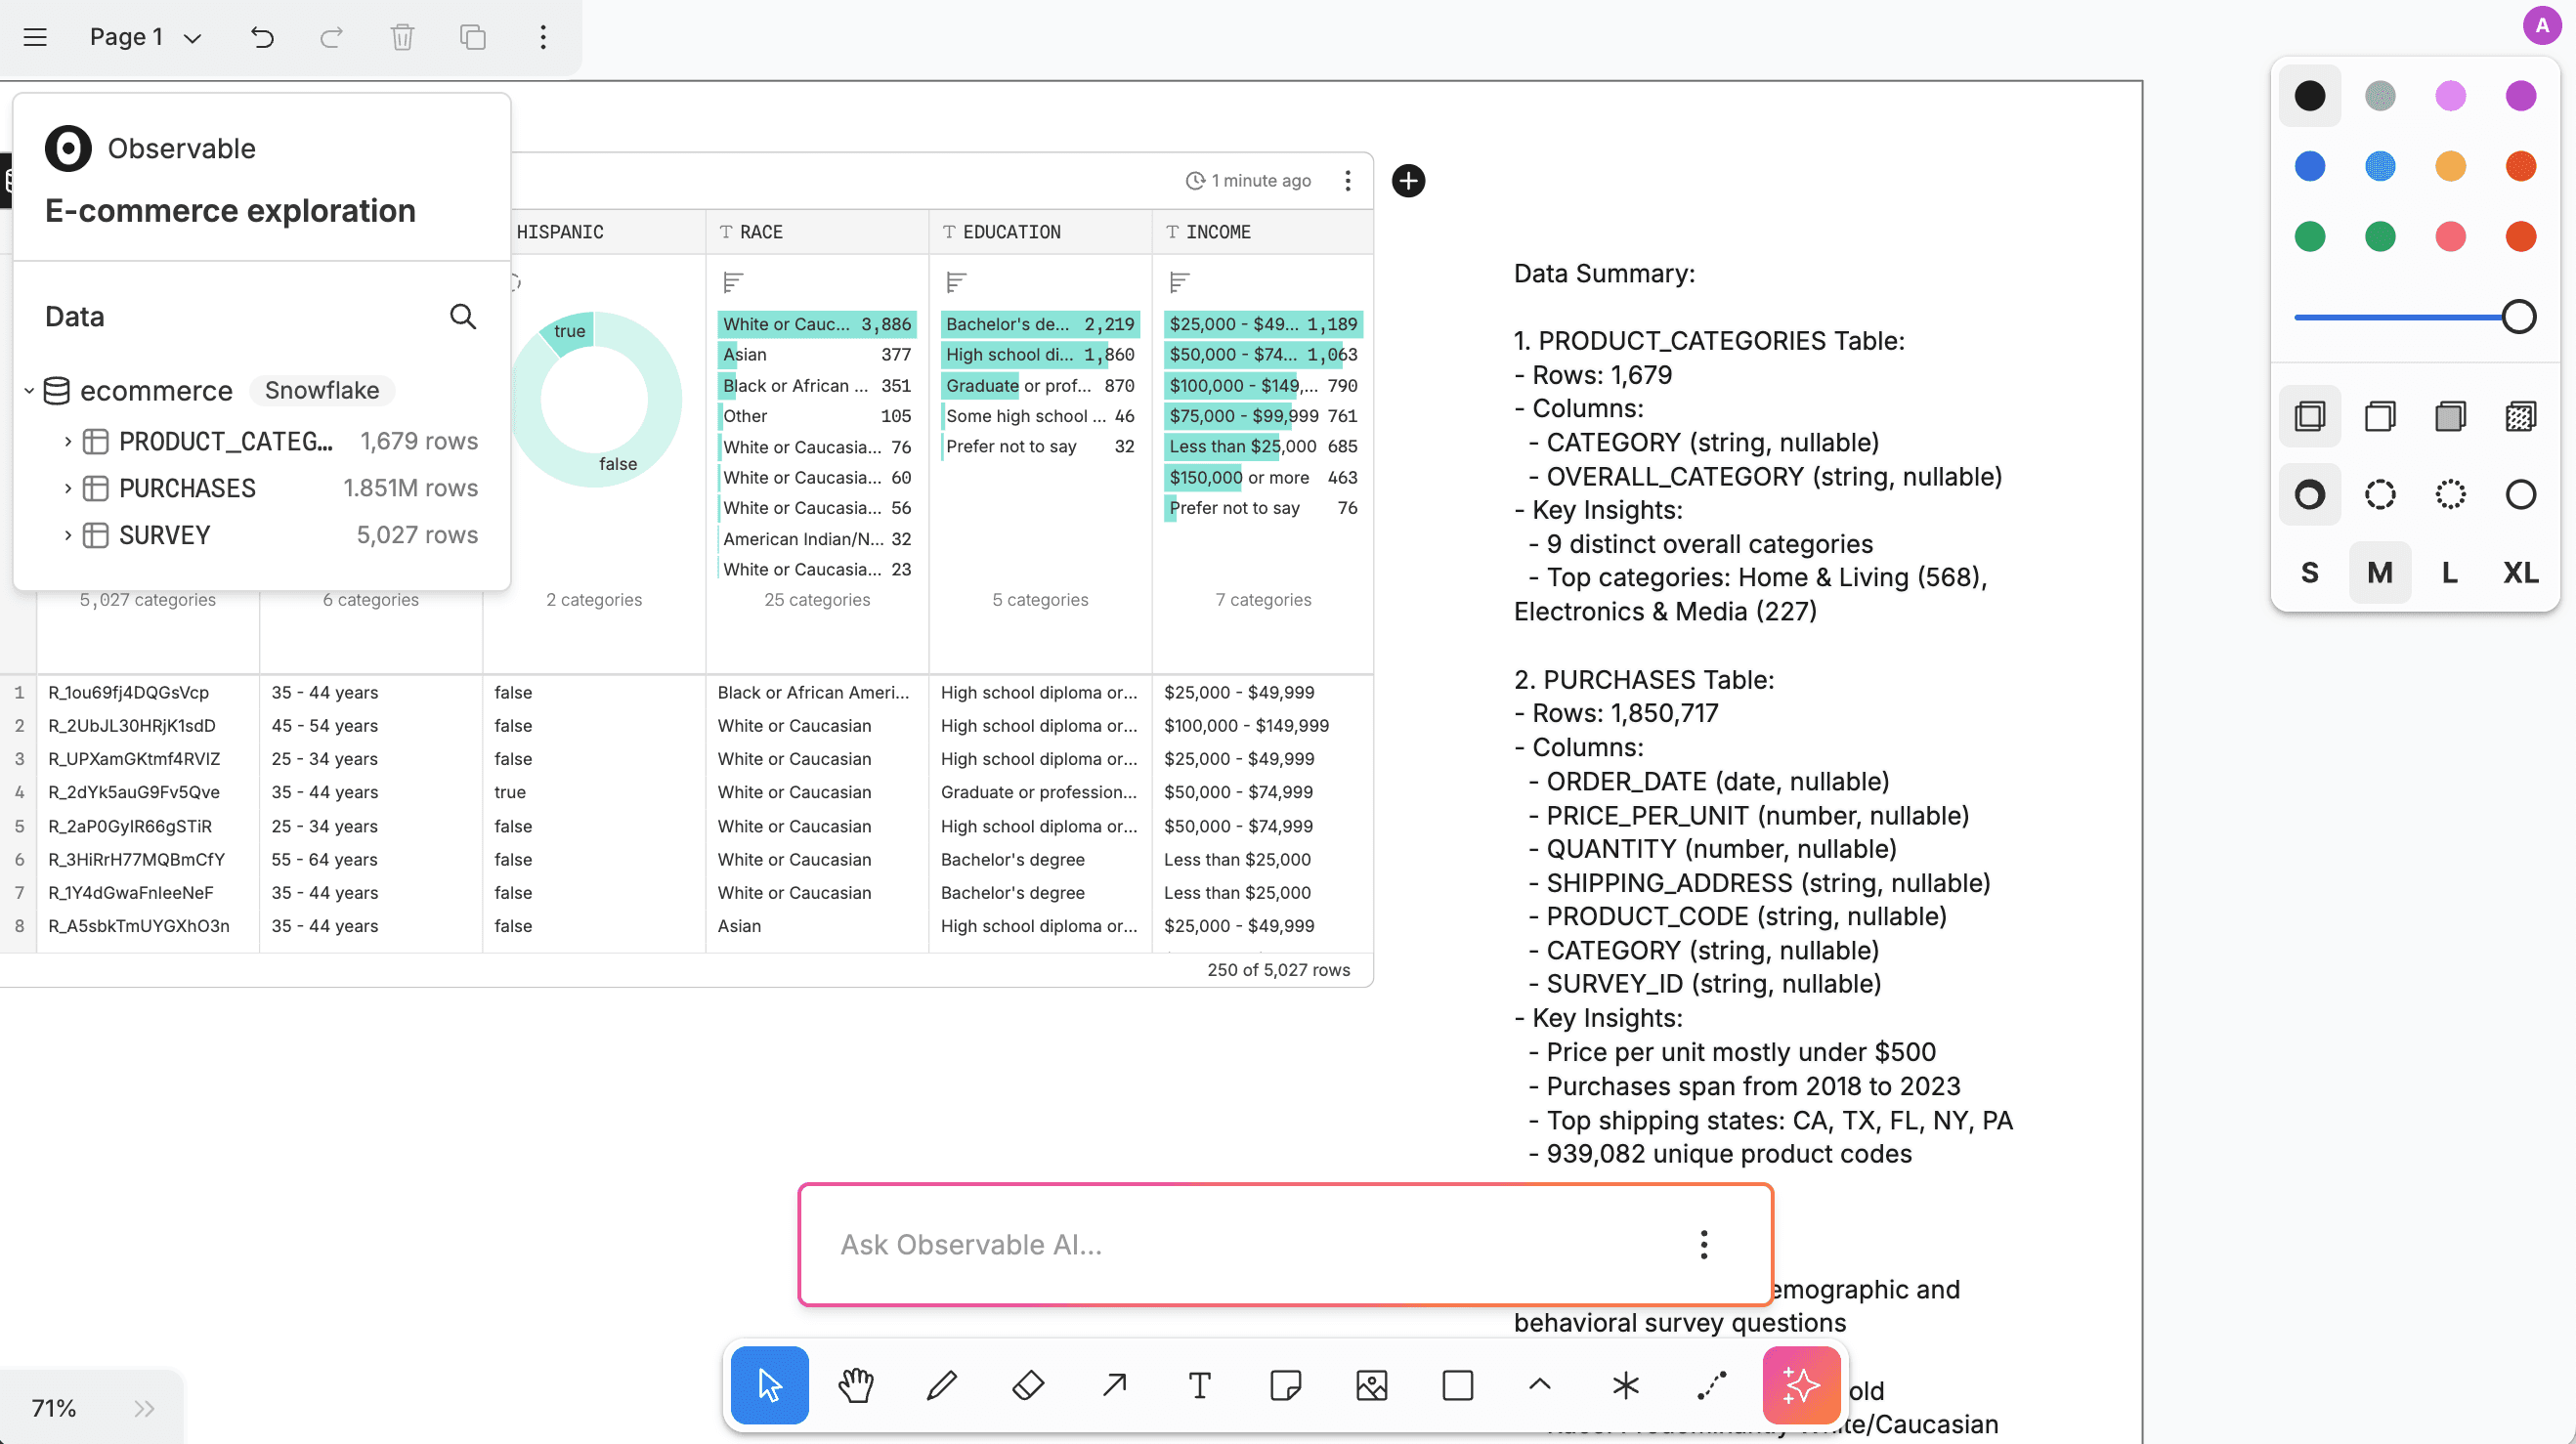The width and height of the screenshot is (2576, 1444).
Task: Select the text tool
Action: pyautogui.click(x=1199, y=1385)
